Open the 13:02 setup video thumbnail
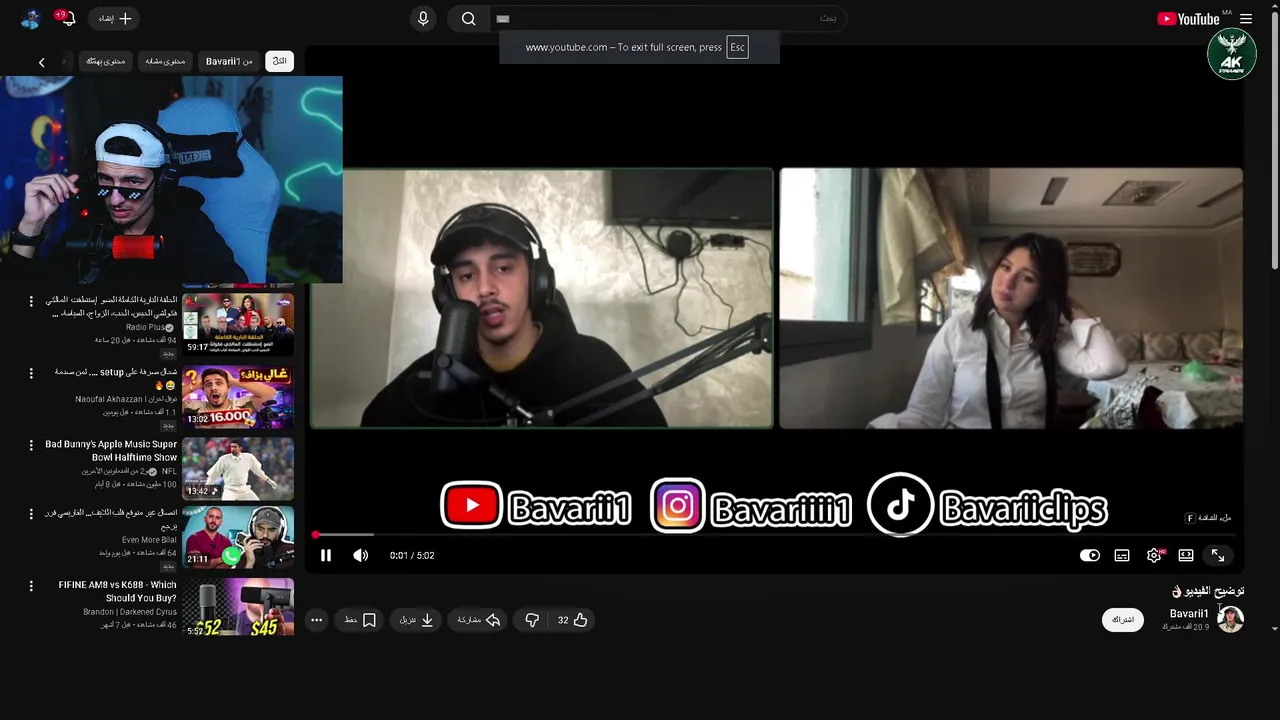 [x=238, y=397]
